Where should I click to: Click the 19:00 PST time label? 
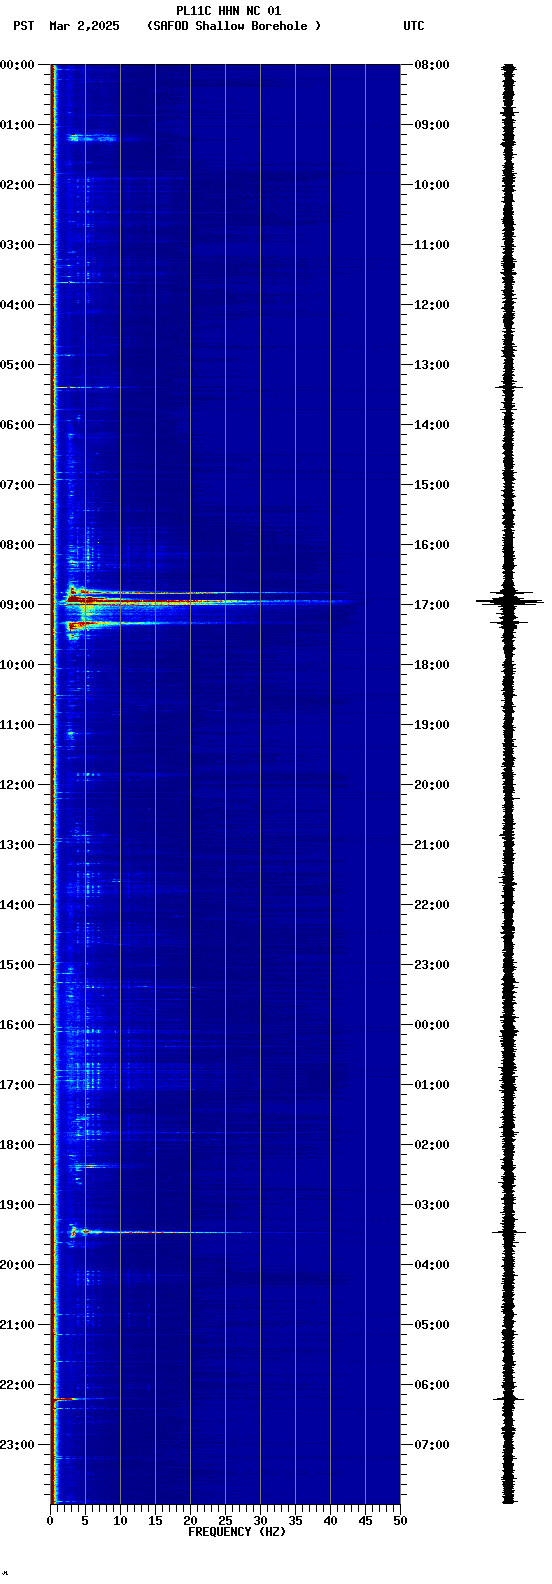(x=18, y=1205)
